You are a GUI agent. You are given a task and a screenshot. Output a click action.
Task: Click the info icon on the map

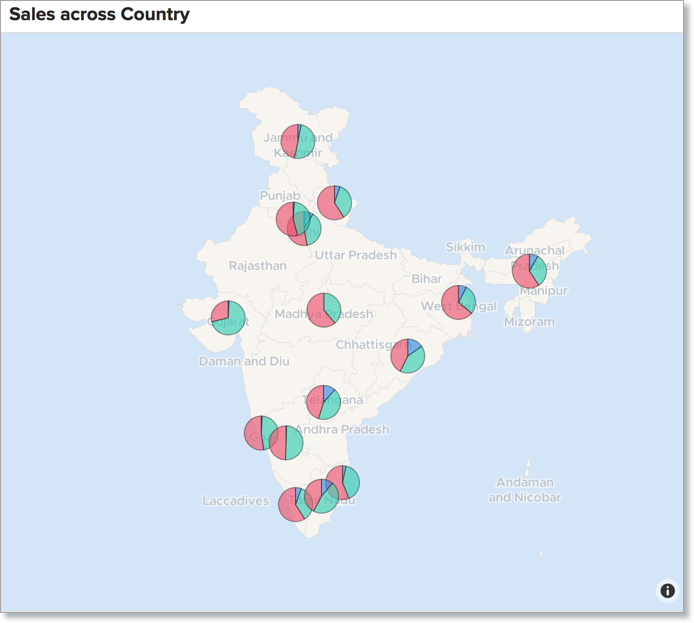[667, 590]
